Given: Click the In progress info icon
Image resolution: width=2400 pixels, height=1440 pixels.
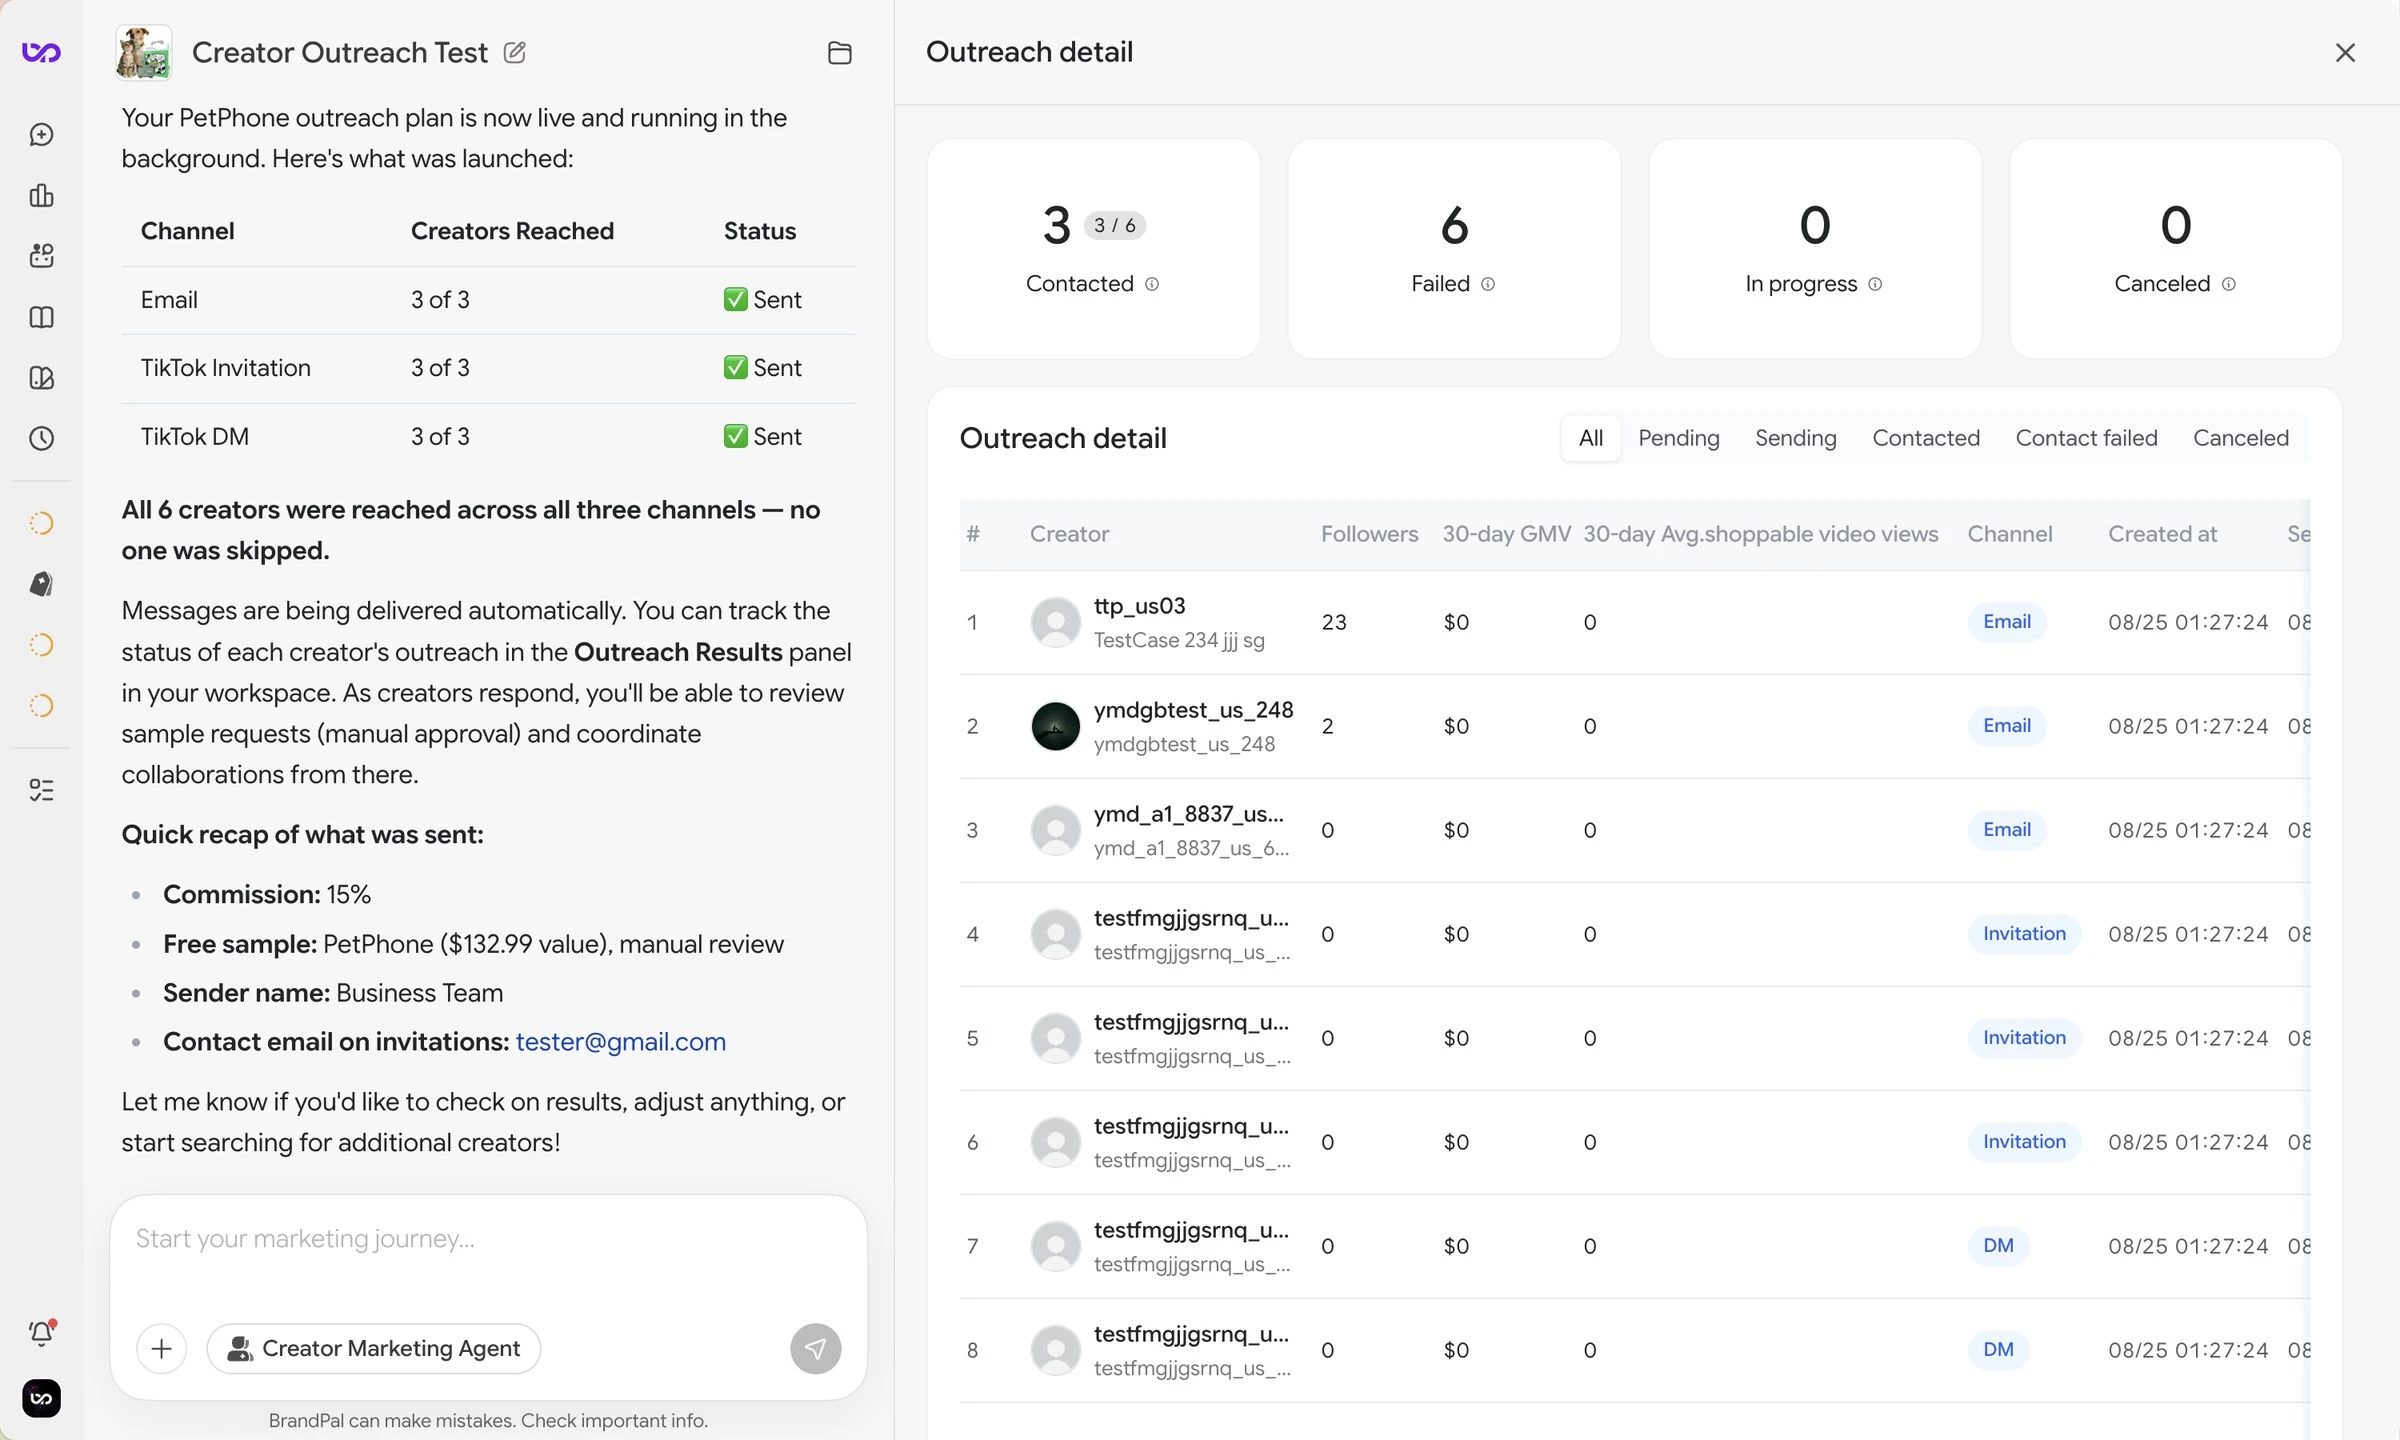Looking at the screenshot, I should tap(1875, 284).
